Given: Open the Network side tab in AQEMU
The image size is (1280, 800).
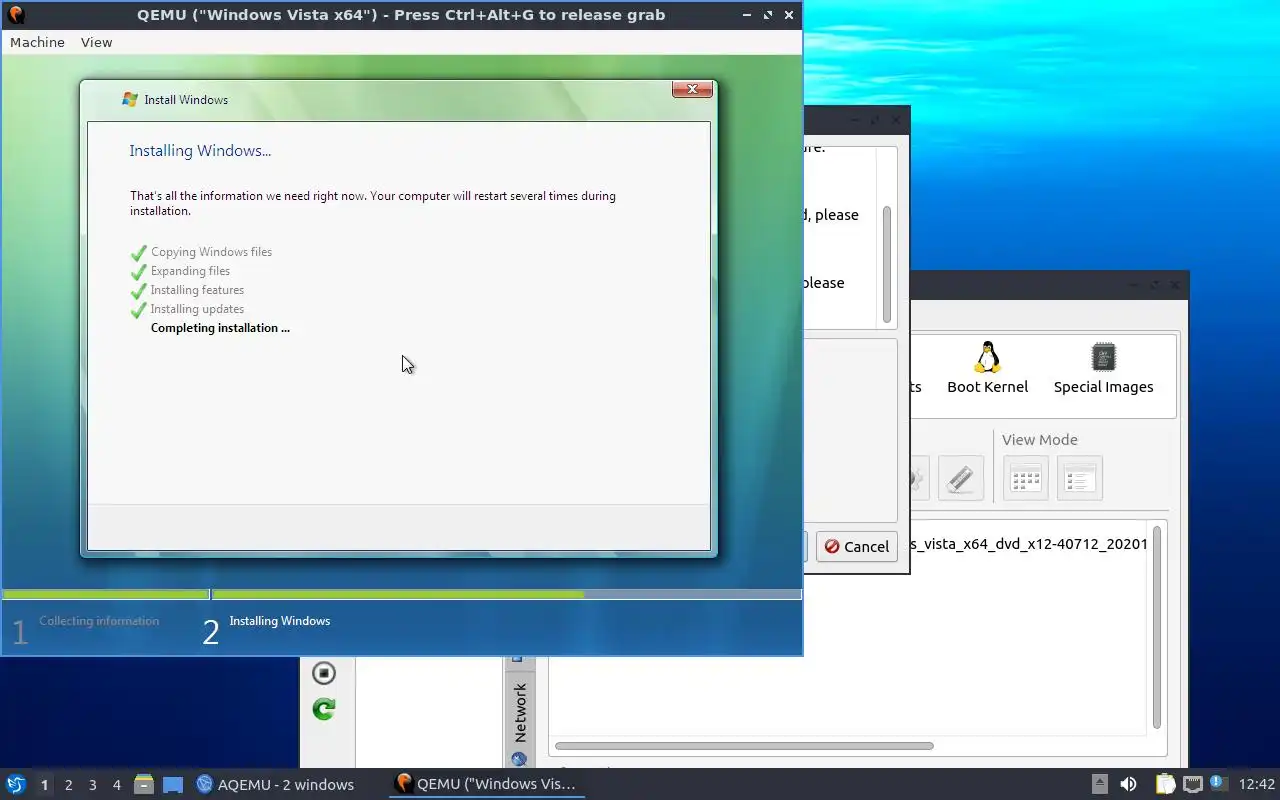Looking at the screenshot, I should tap(519, 712).
